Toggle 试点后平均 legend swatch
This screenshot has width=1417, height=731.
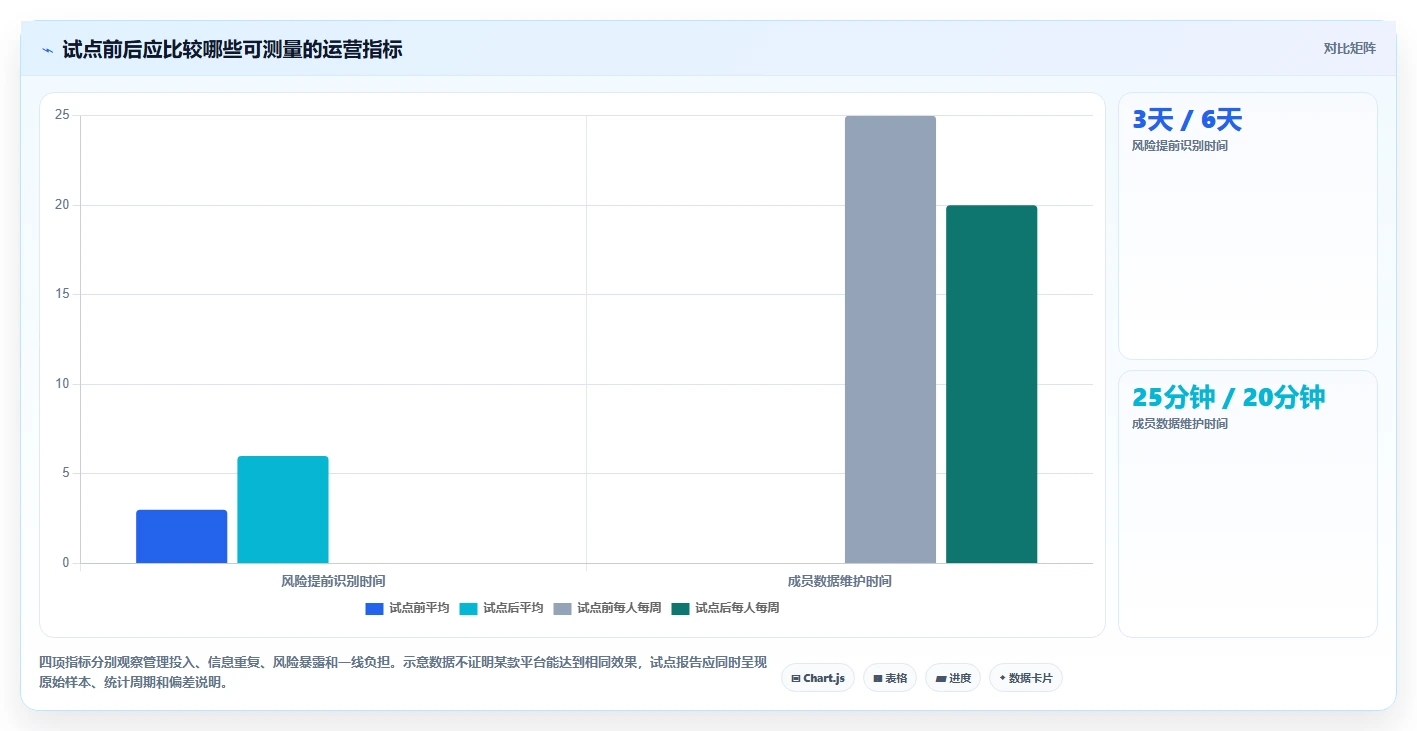pos(468,608)
